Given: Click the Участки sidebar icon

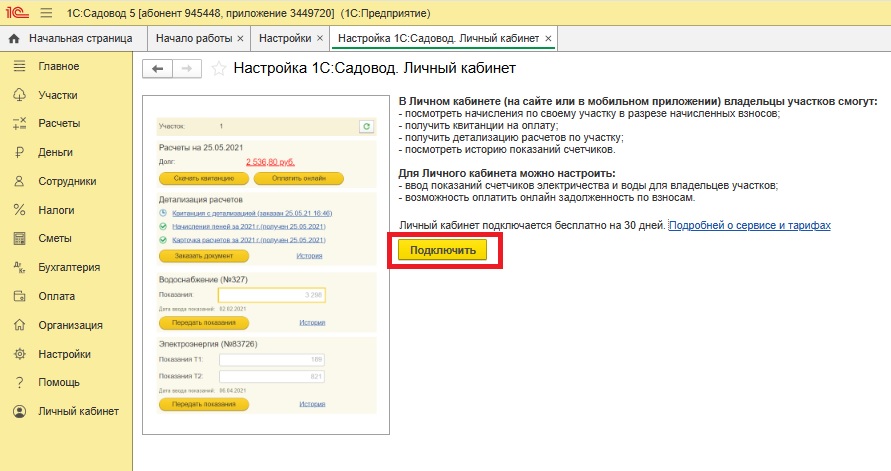Looking at the screenshot, I should [x=19, y=95].
